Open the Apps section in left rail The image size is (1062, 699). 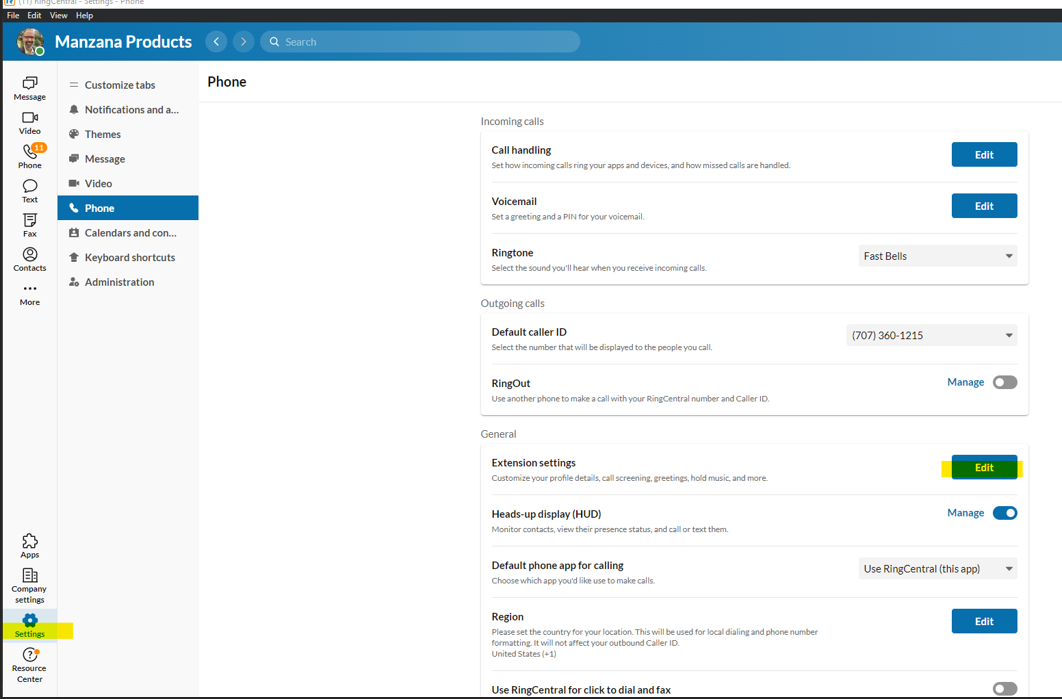(30, 546)
